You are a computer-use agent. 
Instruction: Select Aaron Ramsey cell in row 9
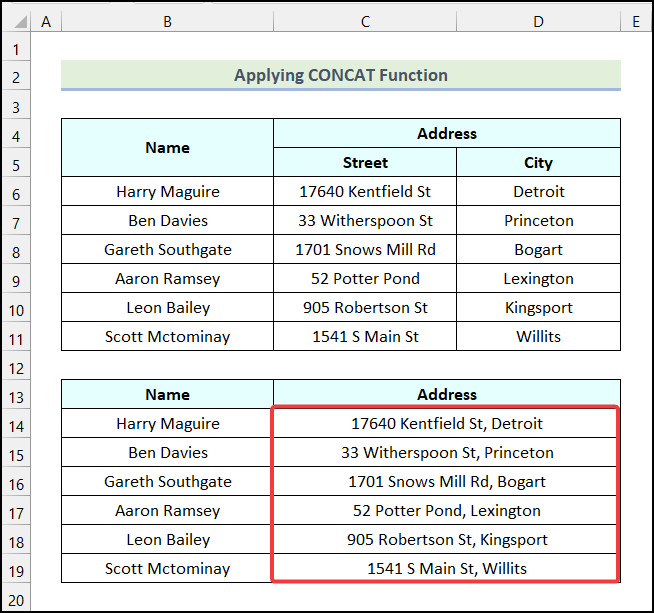167,278
